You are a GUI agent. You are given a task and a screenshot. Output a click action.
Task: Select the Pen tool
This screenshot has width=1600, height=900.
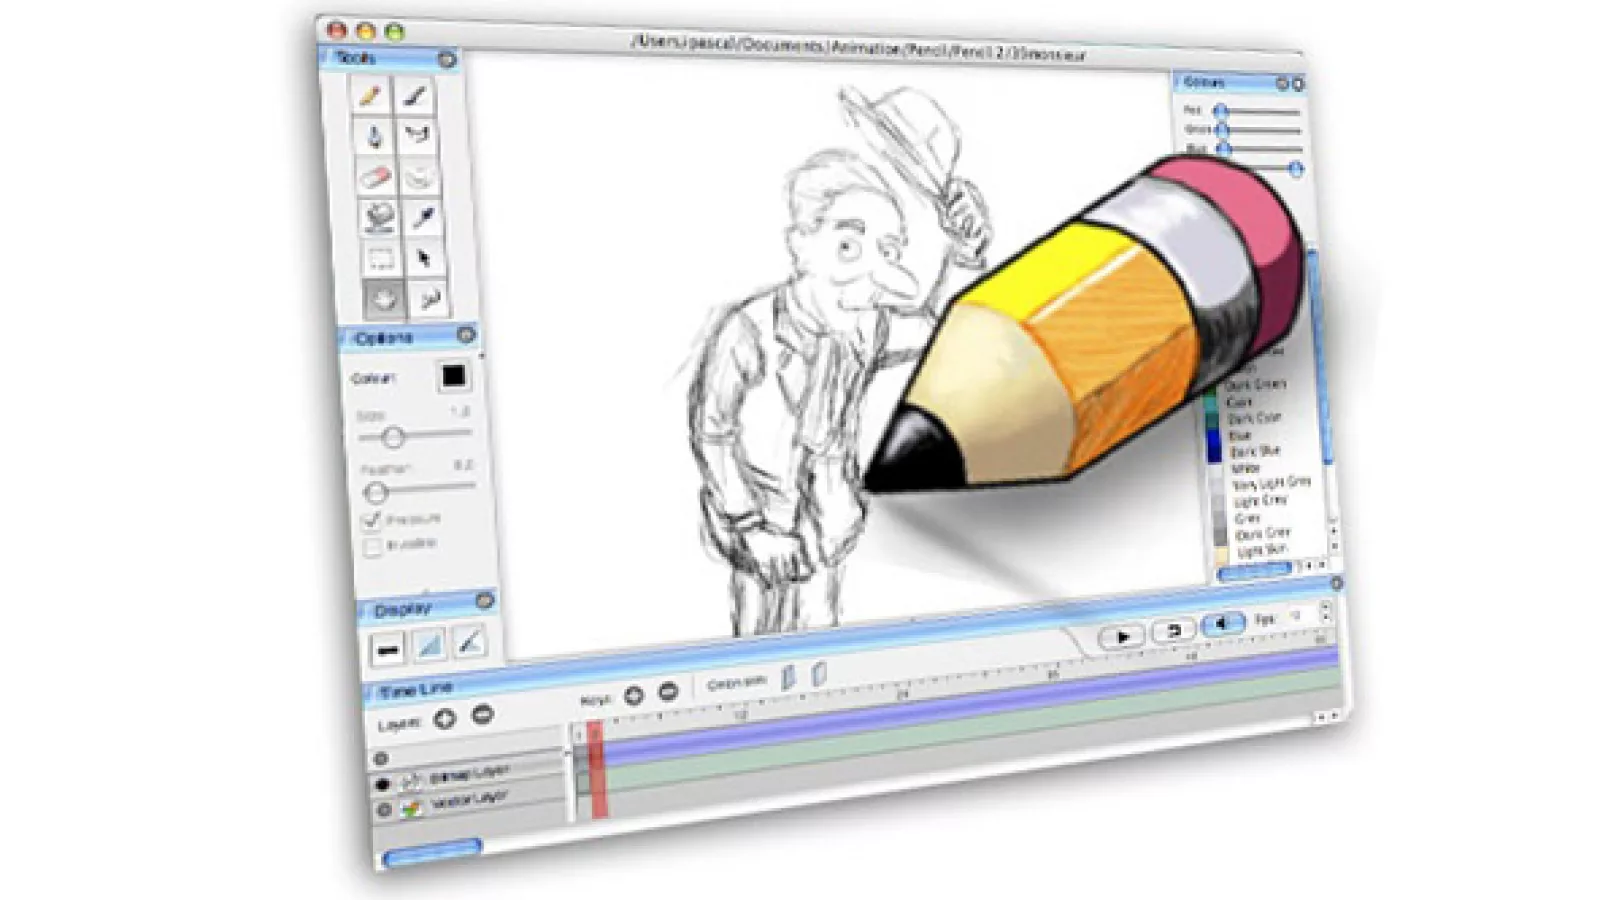(415, 96)
